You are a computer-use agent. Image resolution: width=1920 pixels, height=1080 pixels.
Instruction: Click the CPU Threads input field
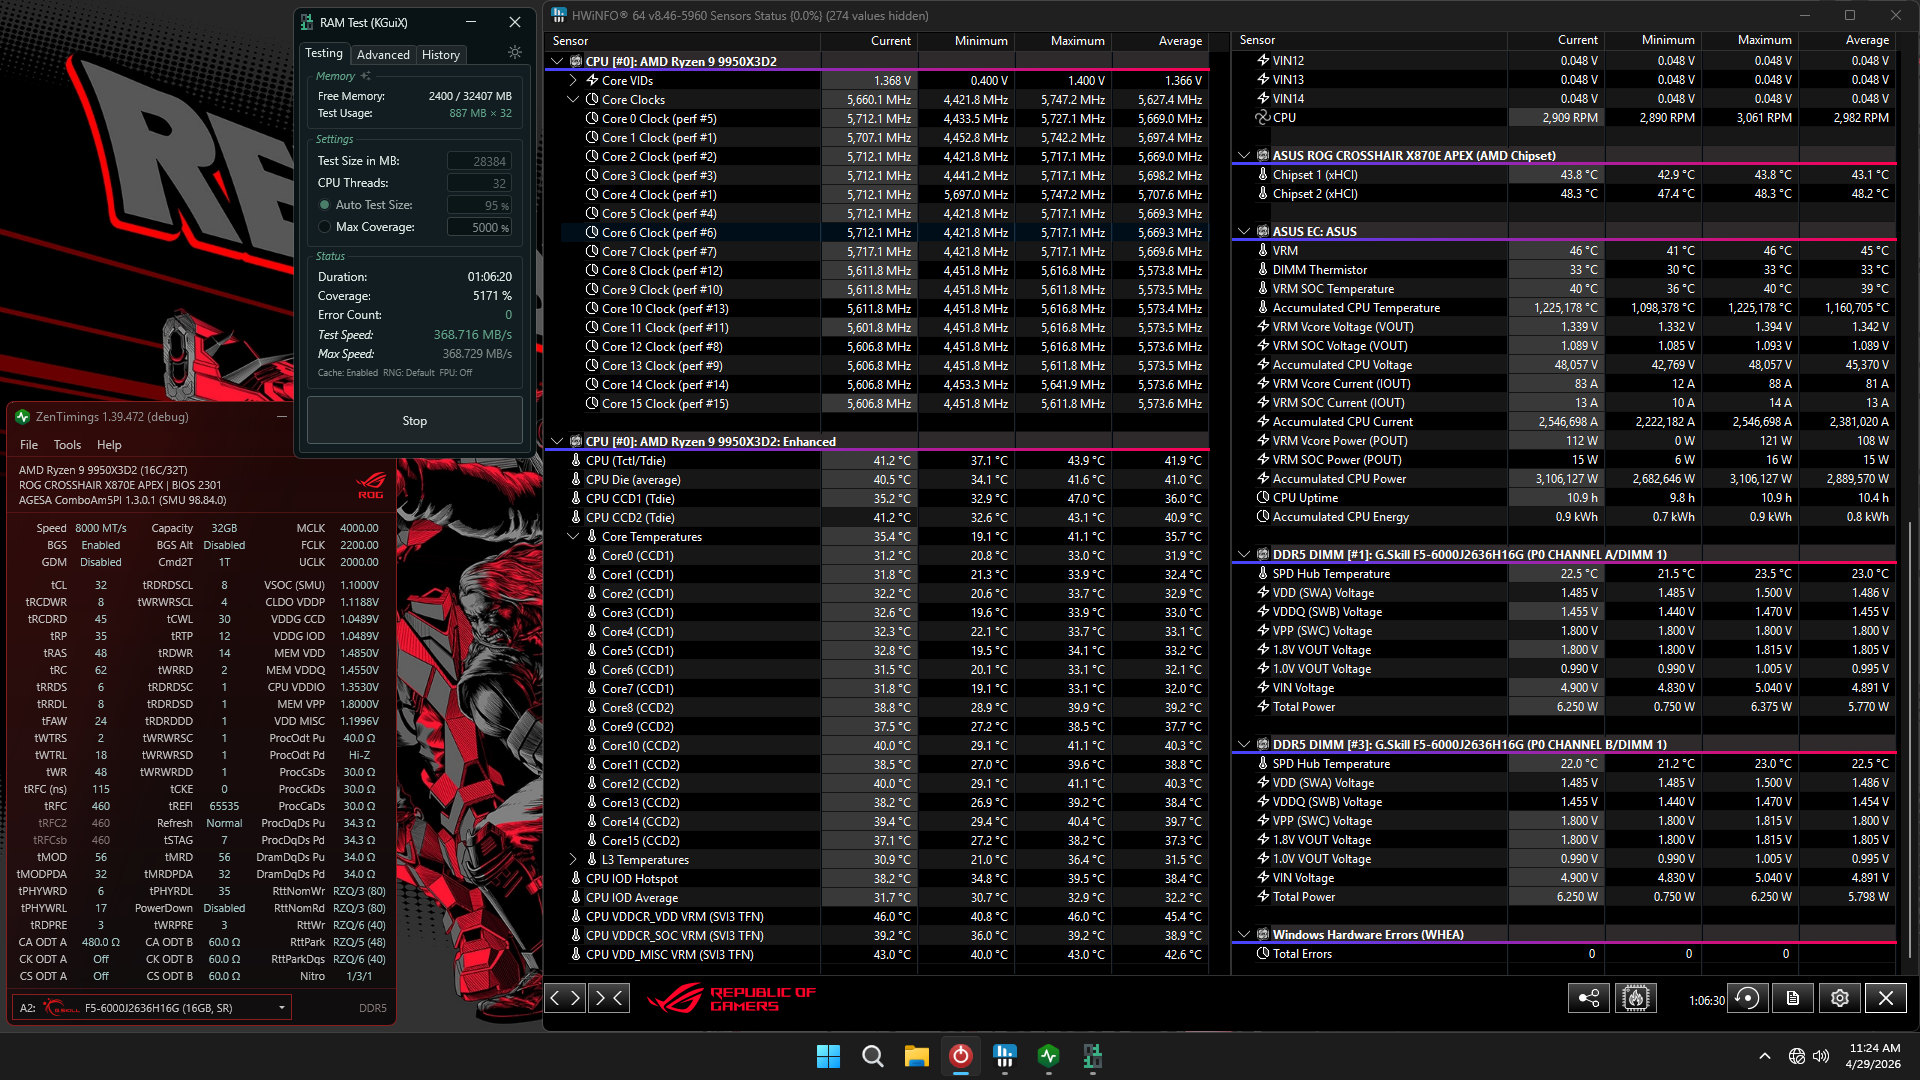click(x=479, y=183)
